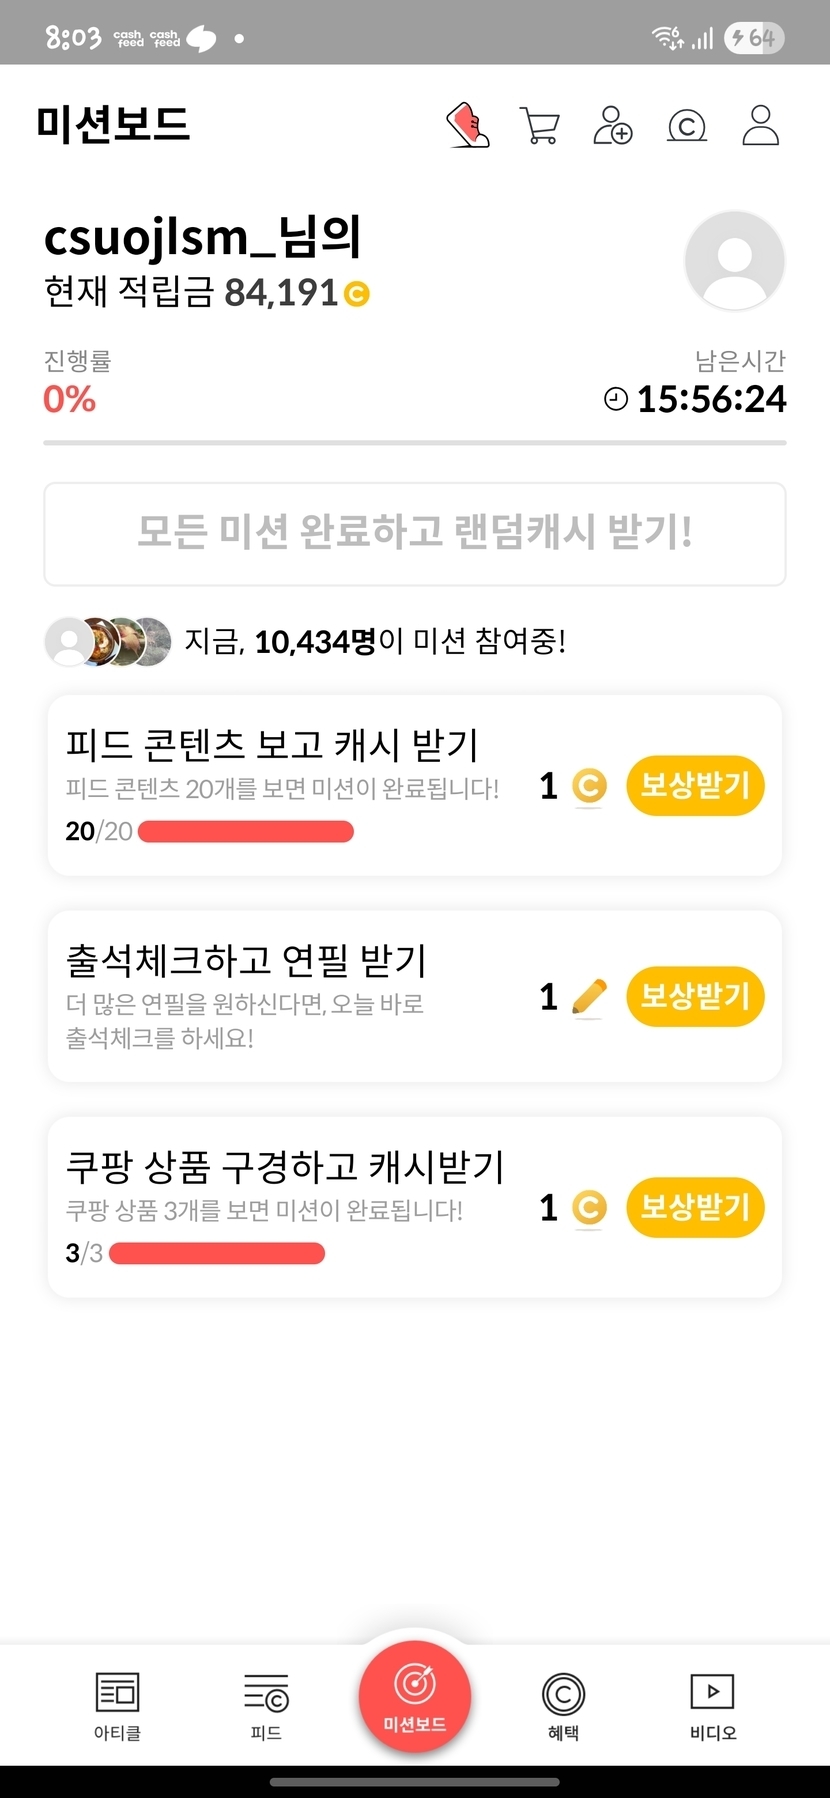Image resolution: width=830 pixels, height=1798 pixels.
Task: Tap the participant avatars cluster
Action: click(x=108, y=641)
